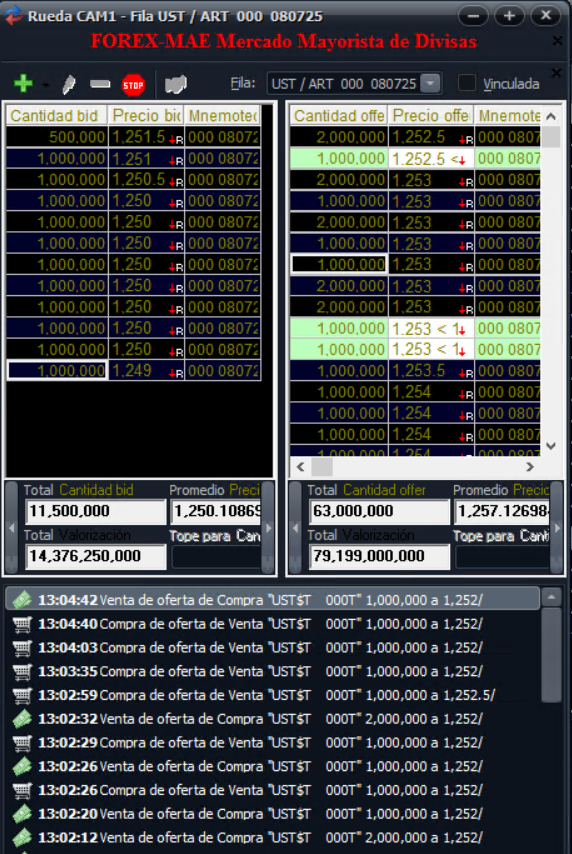Select bid price 1,251.5 cell
This screenshot has height=854, width=572.
point(145,137)
